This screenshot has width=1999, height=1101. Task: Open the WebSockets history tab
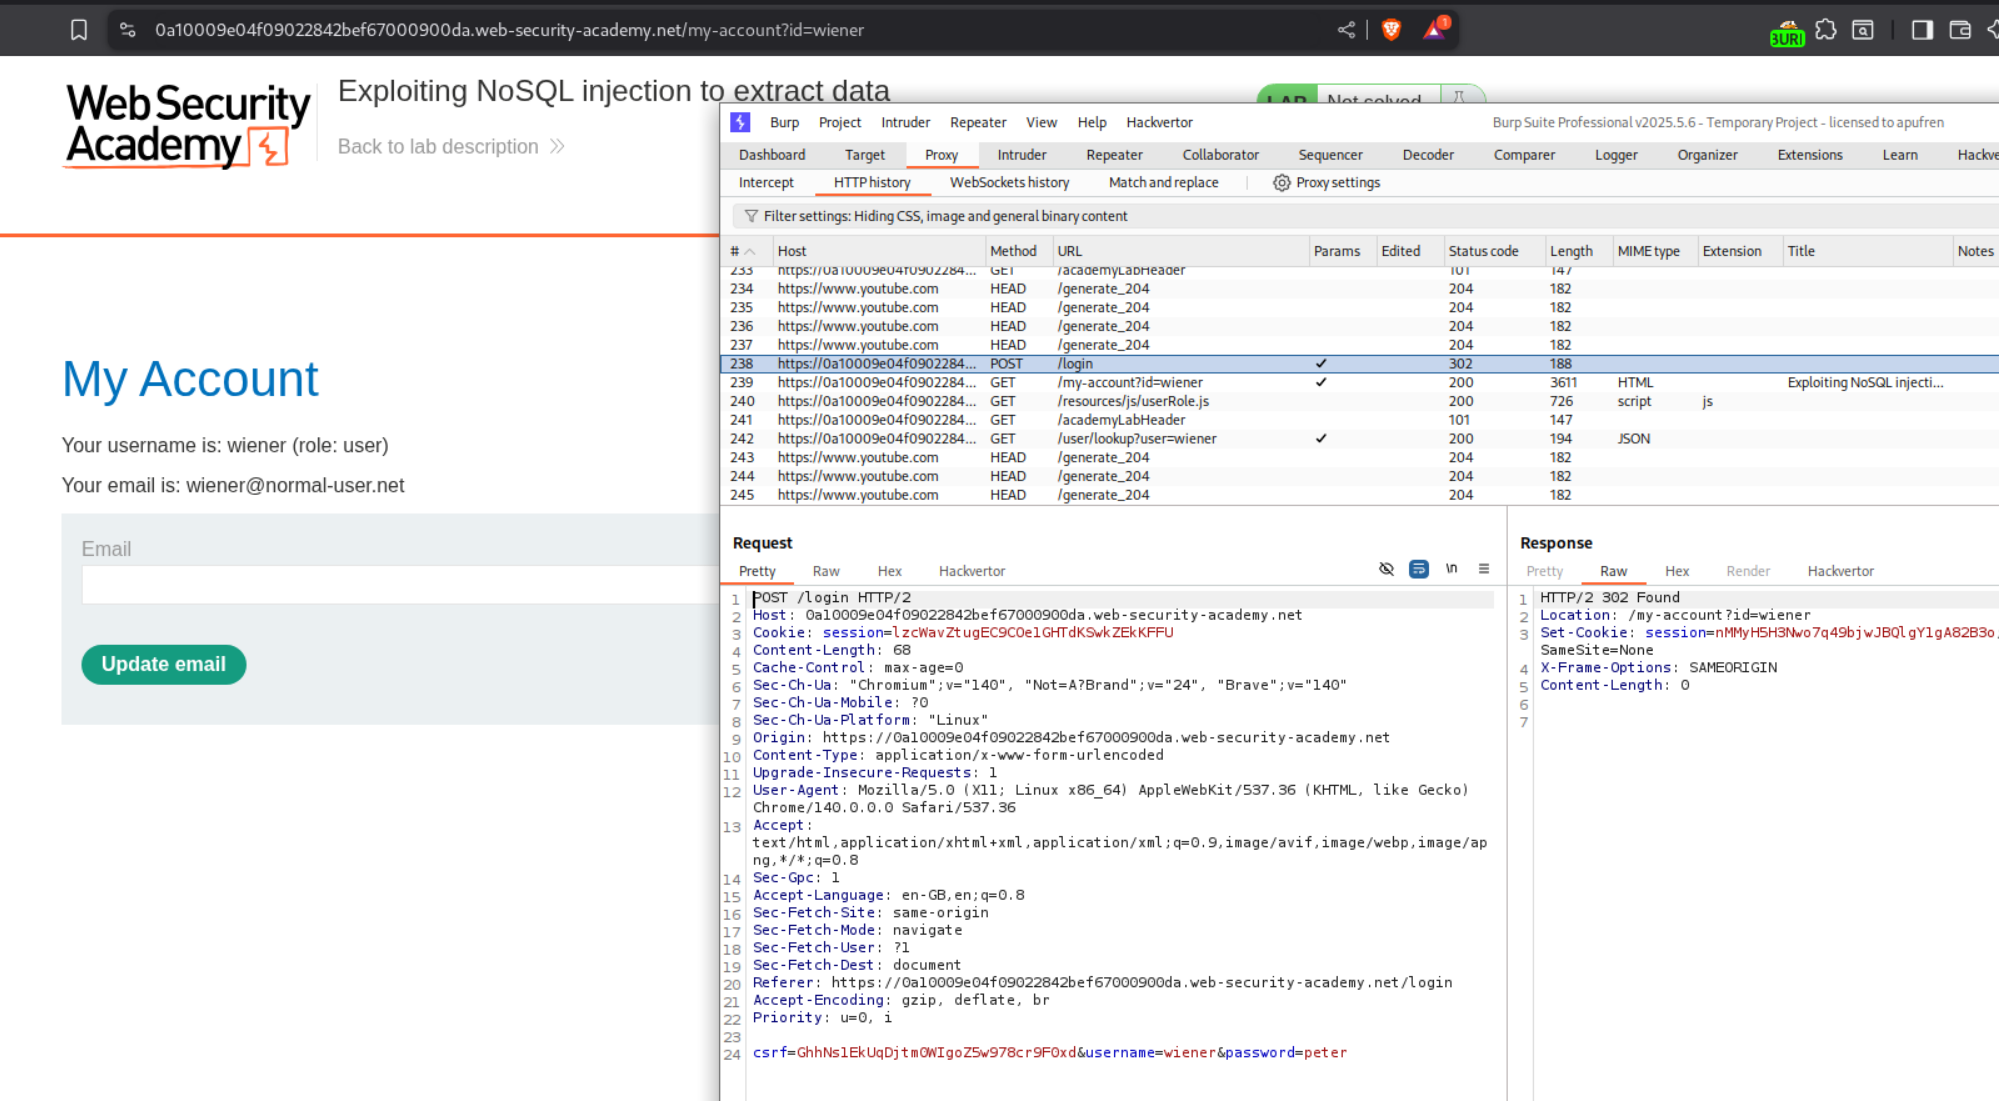pos(1009,183)
